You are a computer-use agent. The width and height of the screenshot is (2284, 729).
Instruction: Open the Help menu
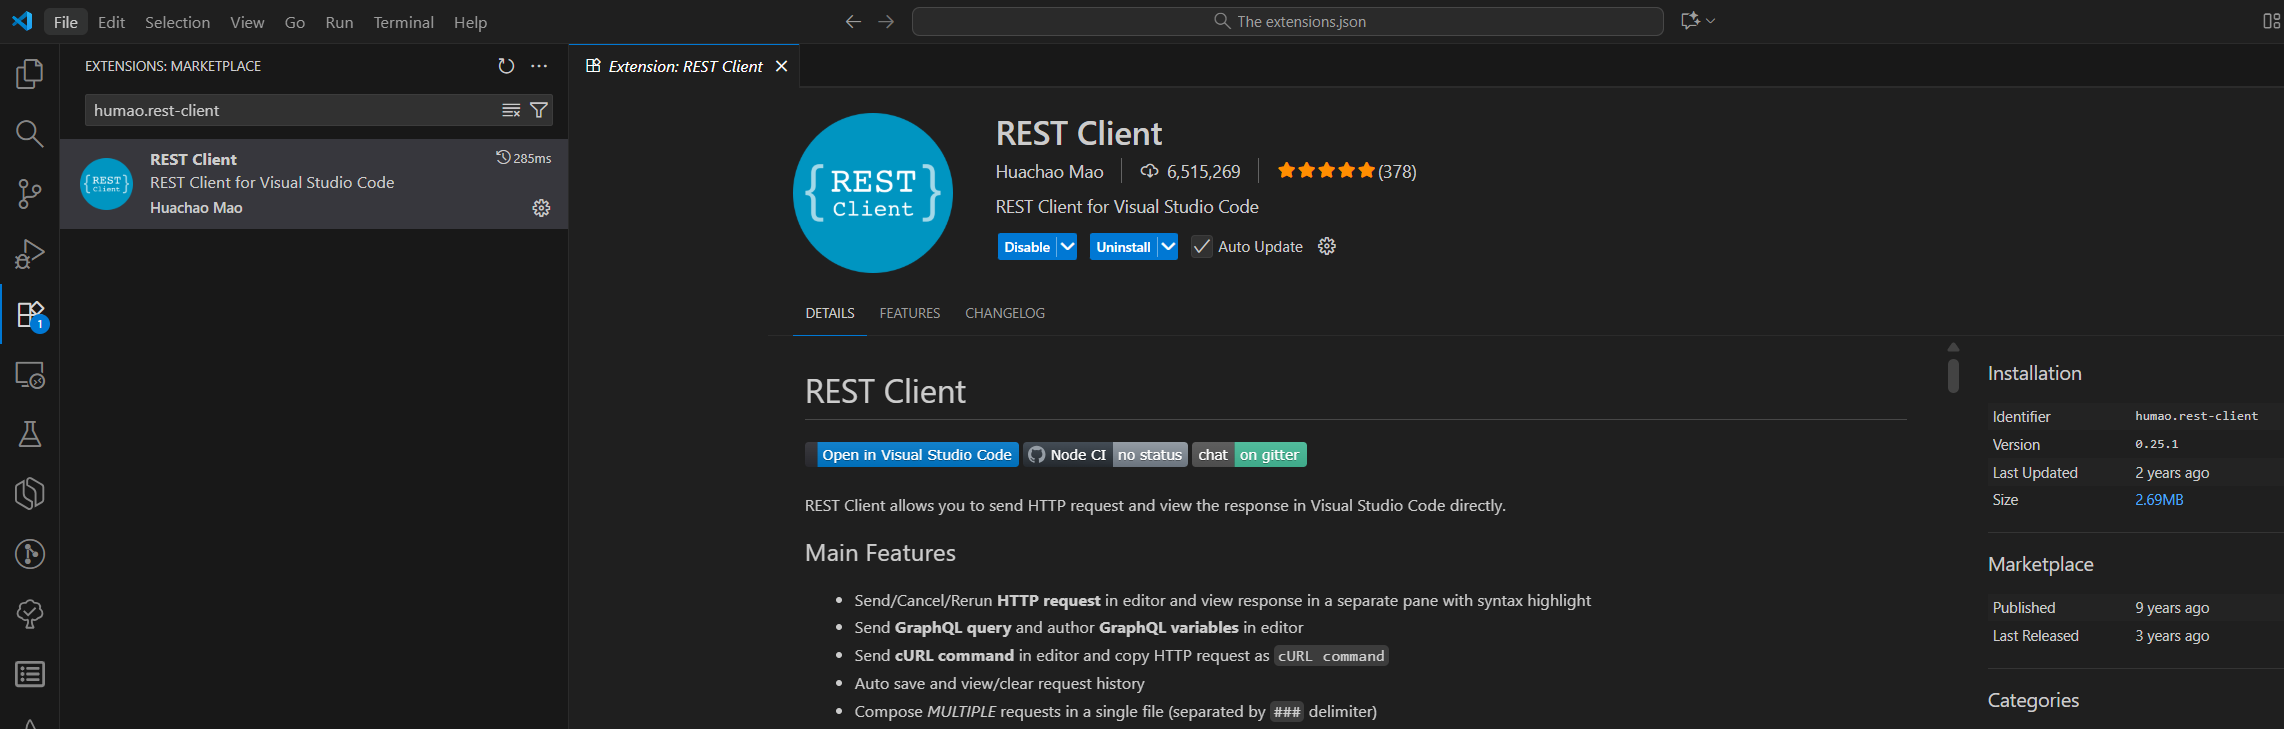470,22
